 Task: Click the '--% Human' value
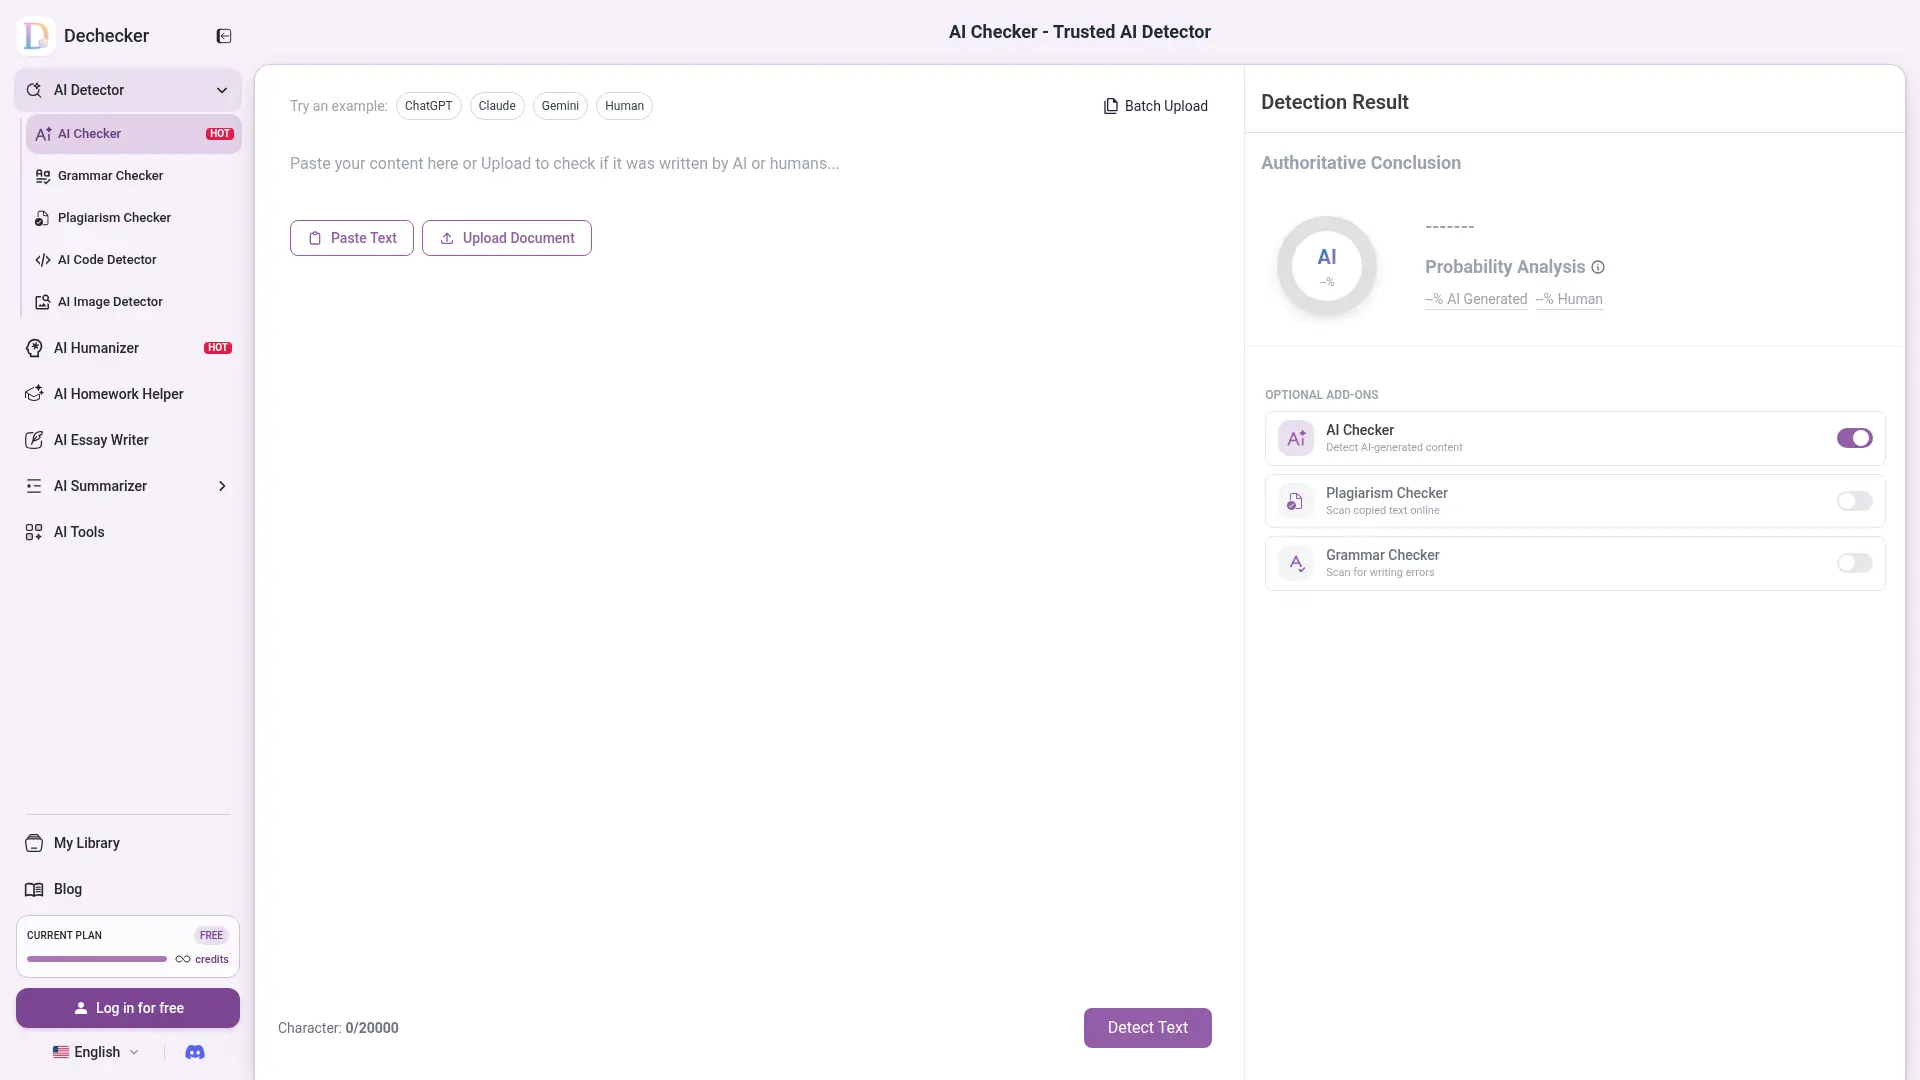1569,299
